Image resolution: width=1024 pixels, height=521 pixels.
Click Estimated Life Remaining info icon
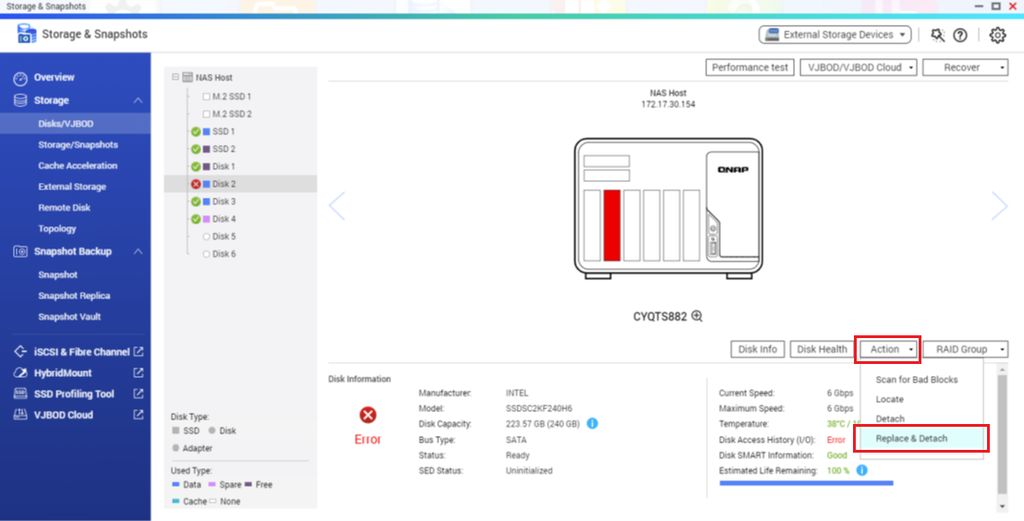tap(861, 470)
